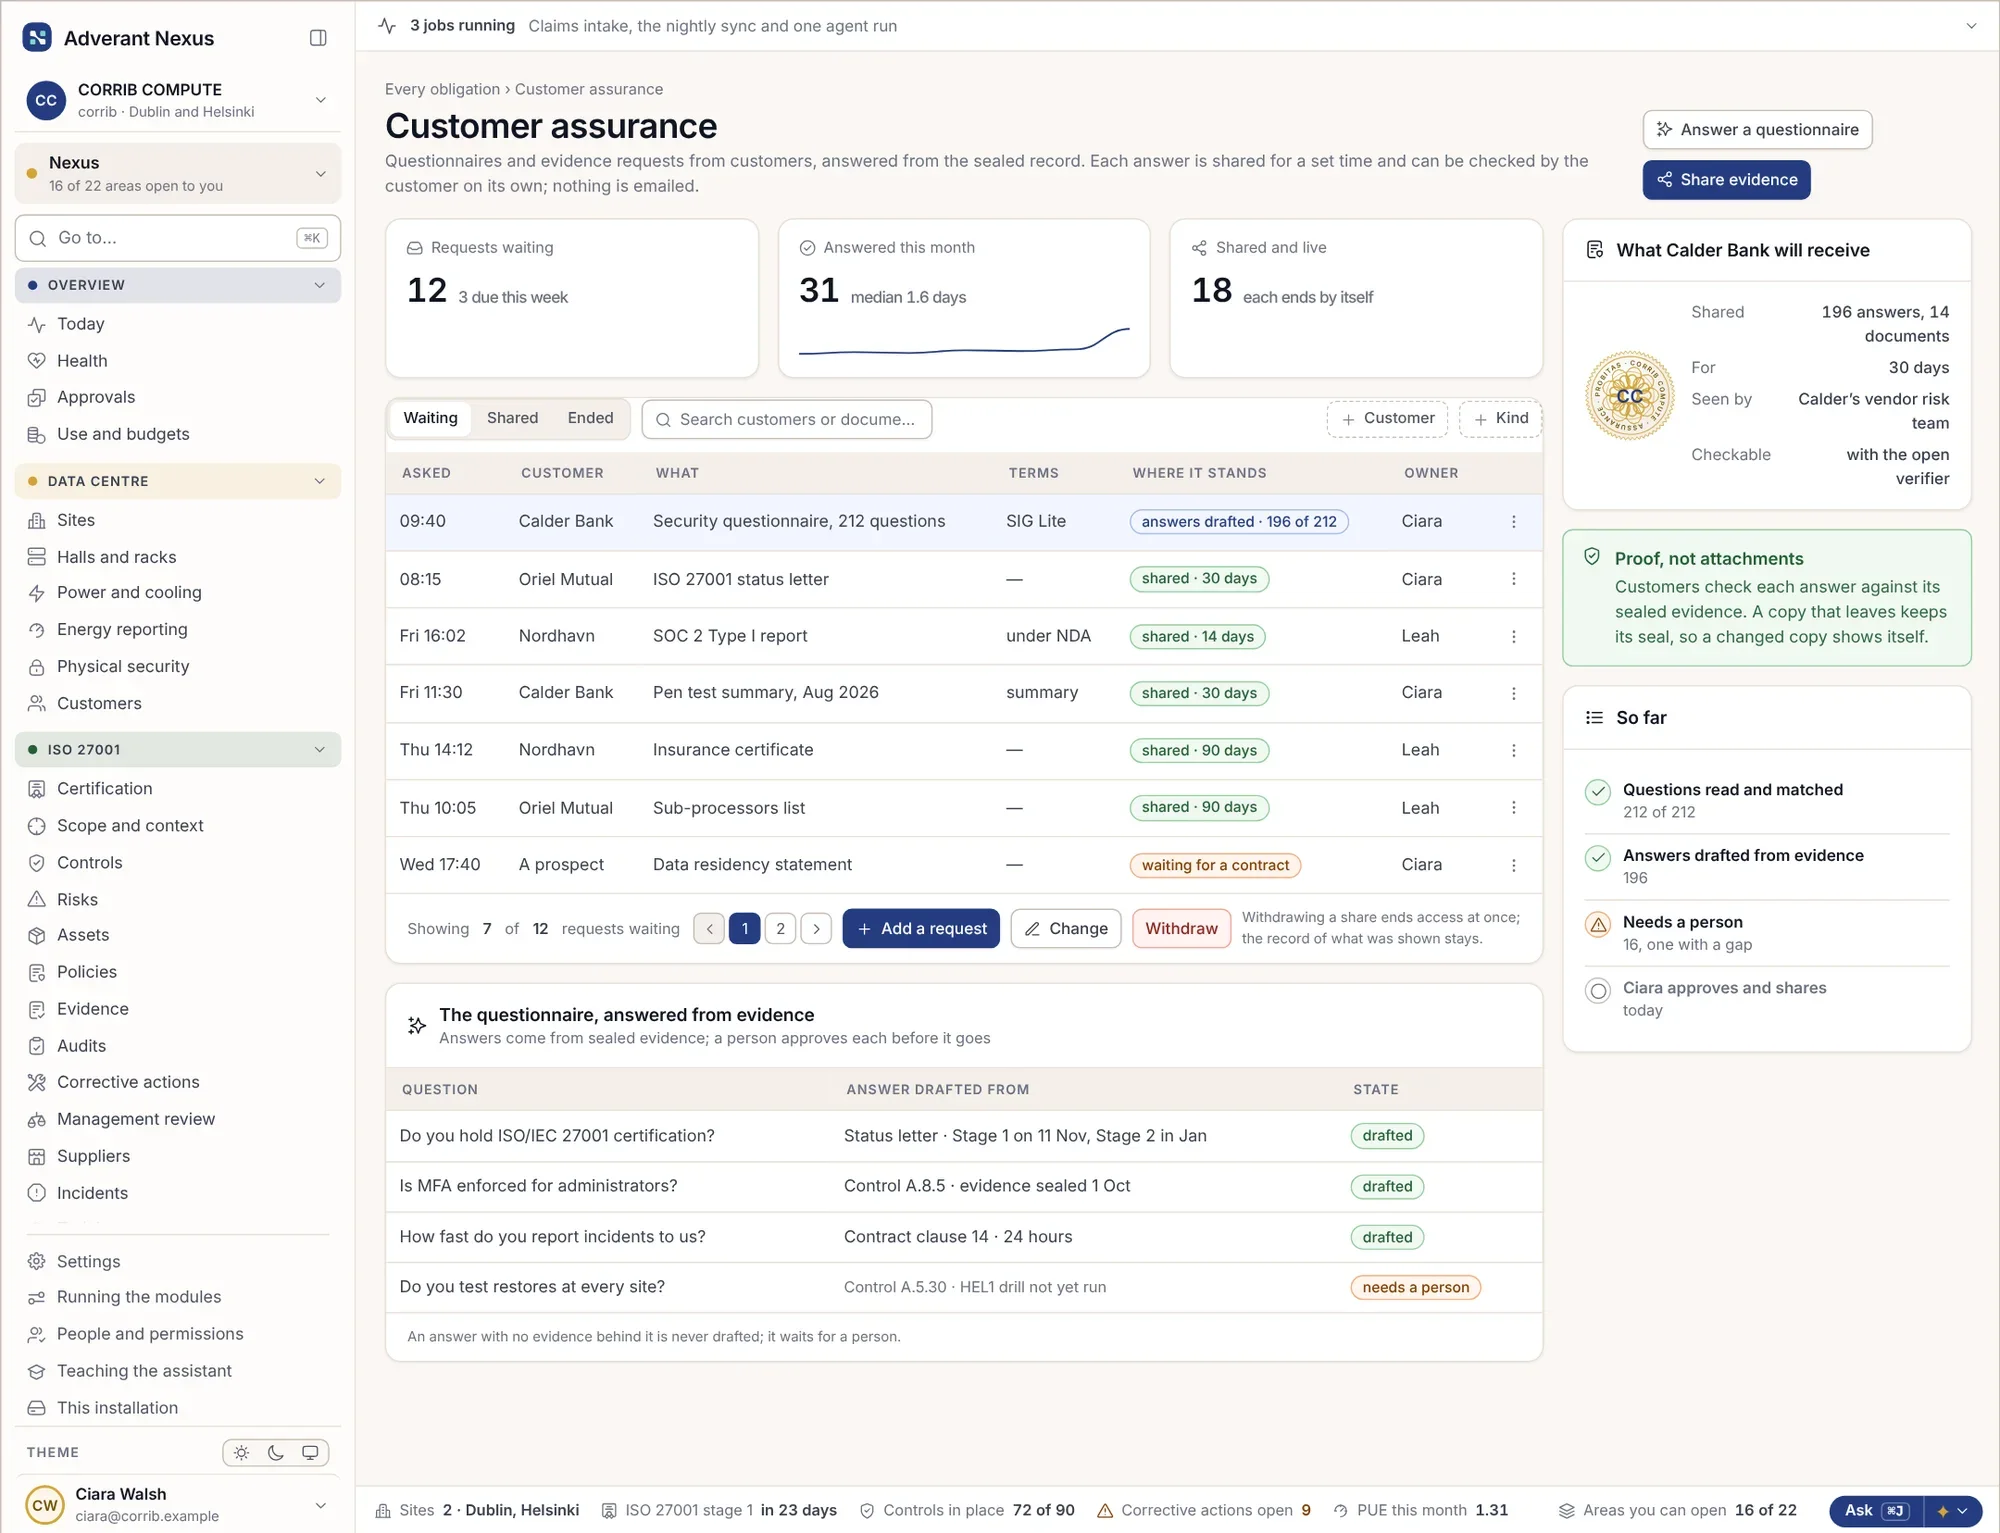Click Add a request button

(921, 929)
